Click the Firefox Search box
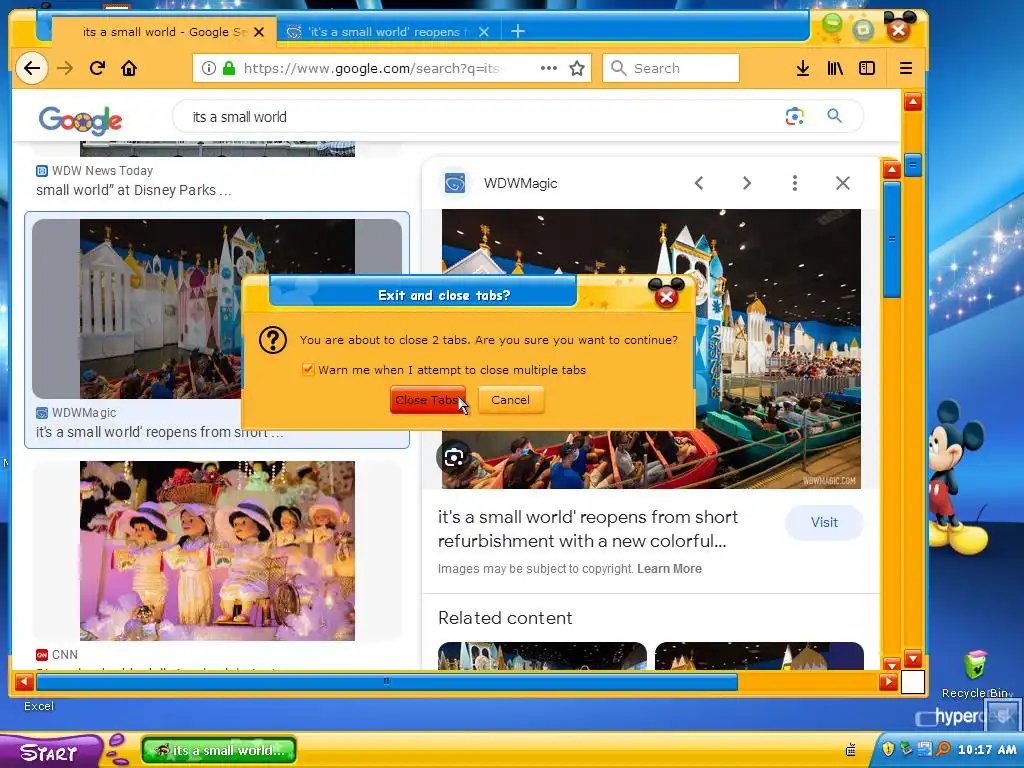This screenshot has width=1024, height=768. 671,68
